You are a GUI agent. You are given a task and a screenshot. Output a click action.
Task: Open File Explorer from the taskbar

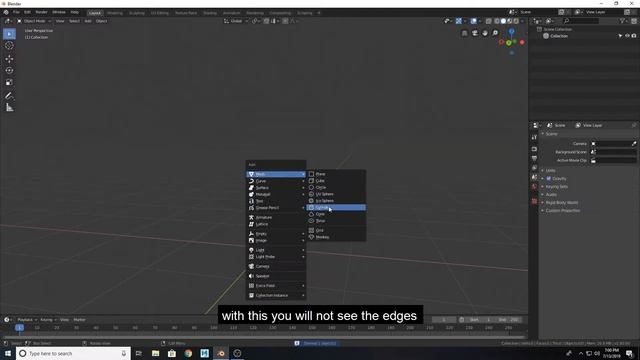point(156,353)
